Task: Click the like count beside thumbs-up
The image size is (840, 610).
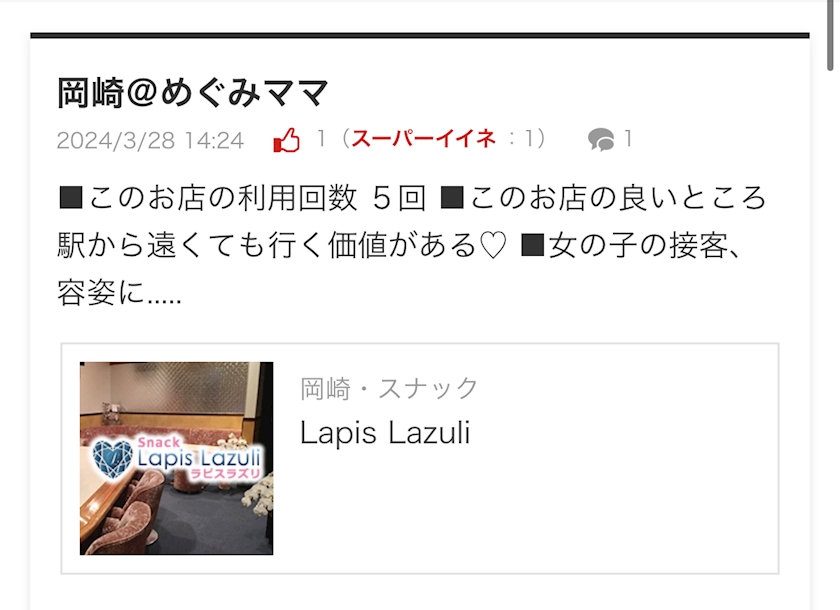Action: coord(321,139)
